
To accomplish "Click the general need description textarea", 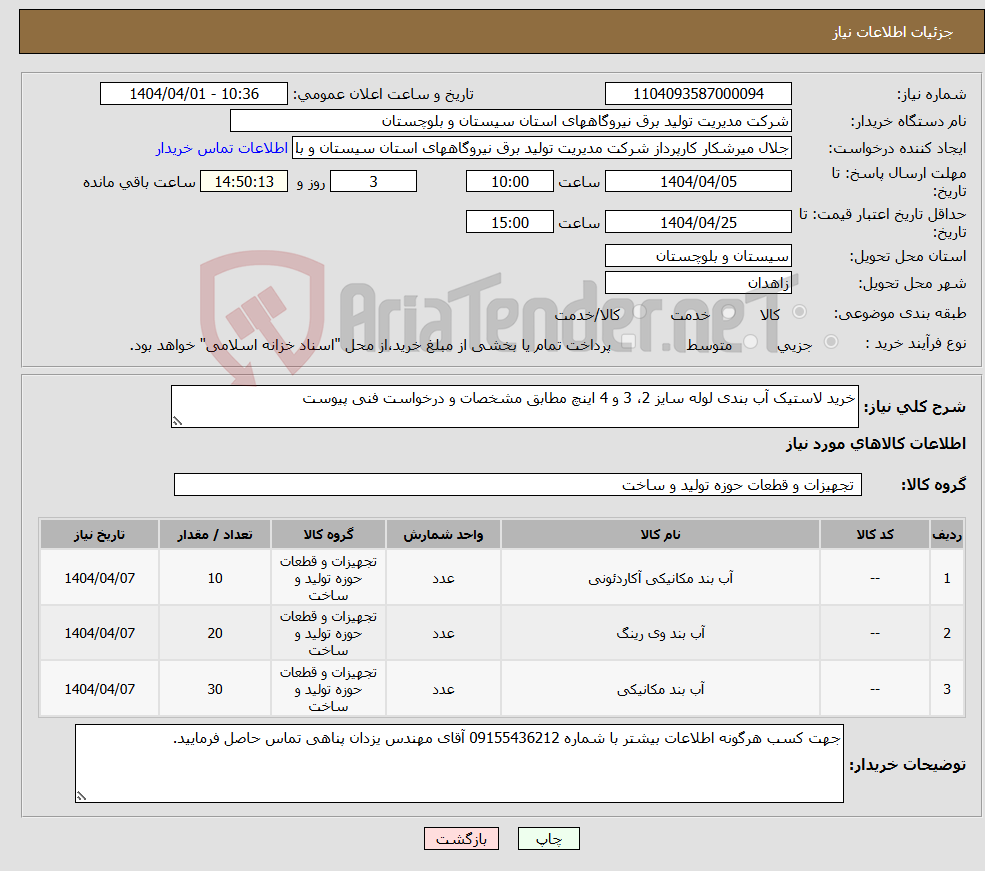I will click(514, 406).
